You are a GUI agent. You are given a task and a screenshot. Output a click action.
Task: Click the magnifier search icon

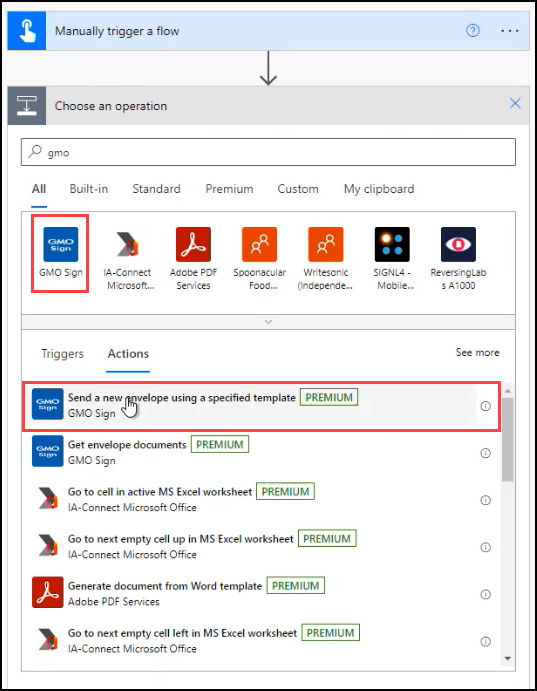pyautogui.click(x=34, y=151)
